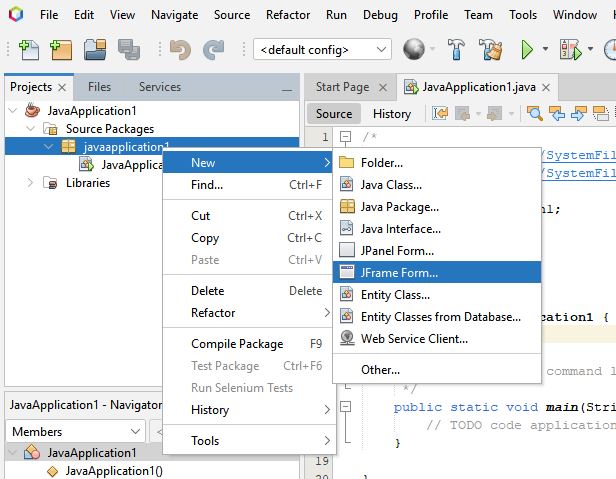Click the New Project toolbar icon
The image size is (616, 479).
click(x=62, y=50)
